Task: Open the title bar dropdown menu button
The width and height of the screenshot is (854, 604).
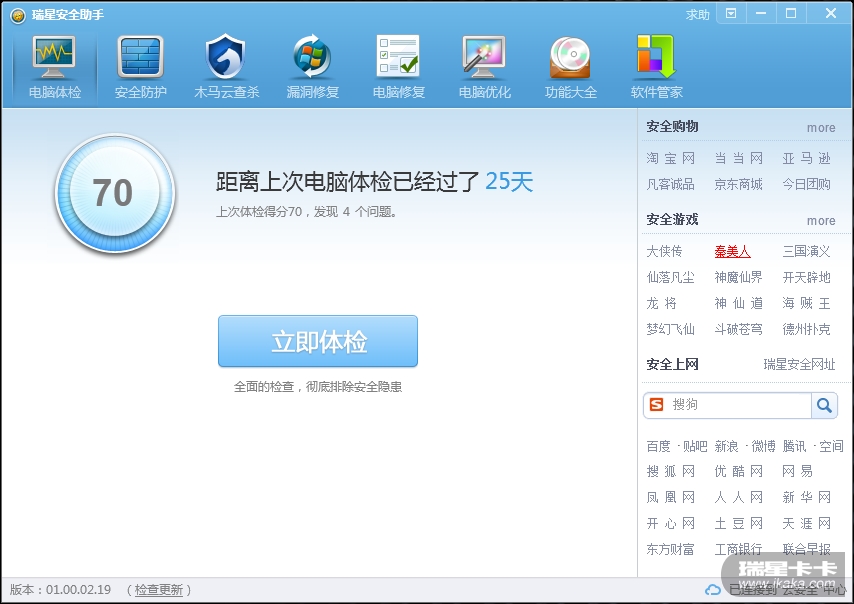Action: (731, 14)
